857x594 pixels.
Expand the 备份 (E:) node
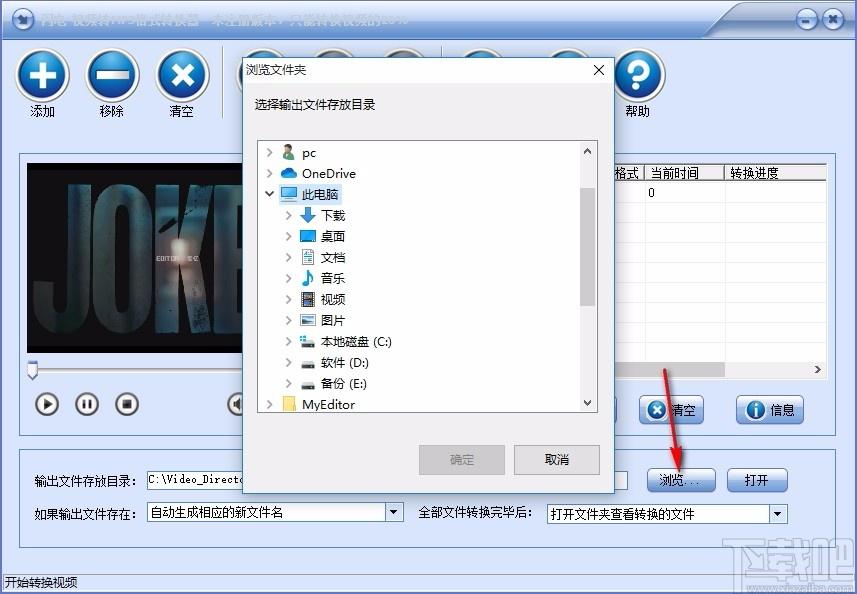click(289, 384)
